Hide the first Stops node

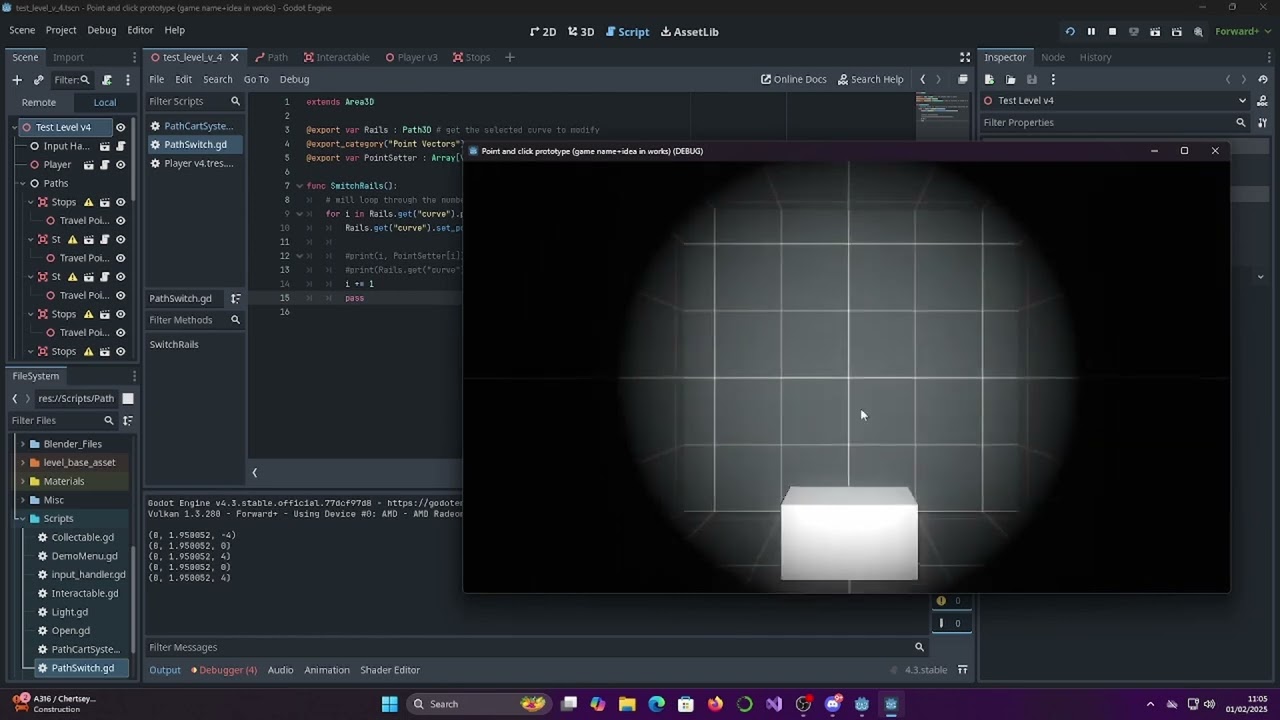tap(121, 202)
